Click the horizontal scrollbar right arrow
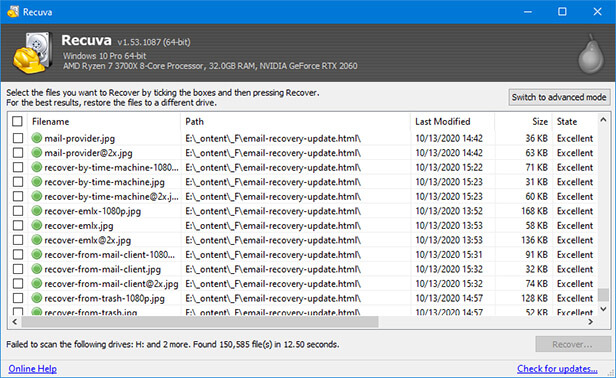The width and height of the screenshot is (616, 378). [x=590, y=322]
